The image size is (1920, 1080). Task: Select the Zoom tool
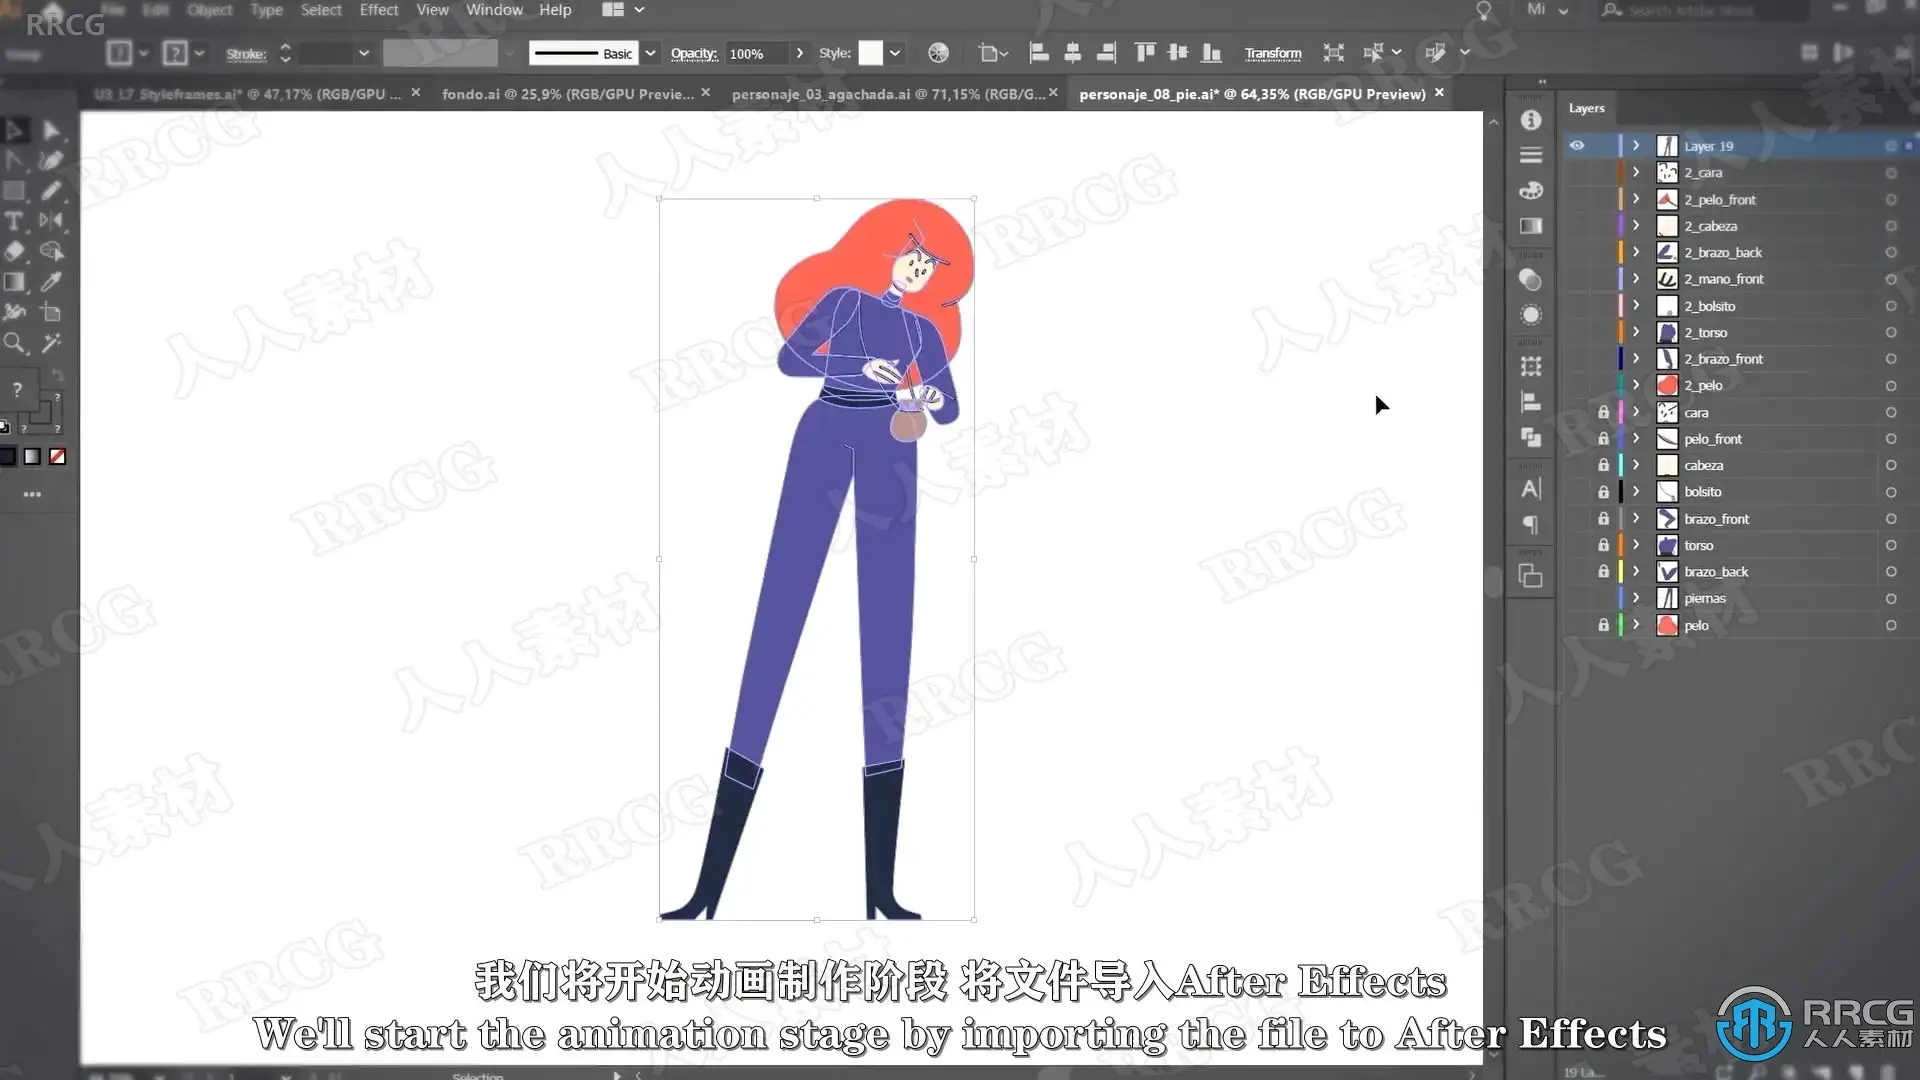point(14,344)
